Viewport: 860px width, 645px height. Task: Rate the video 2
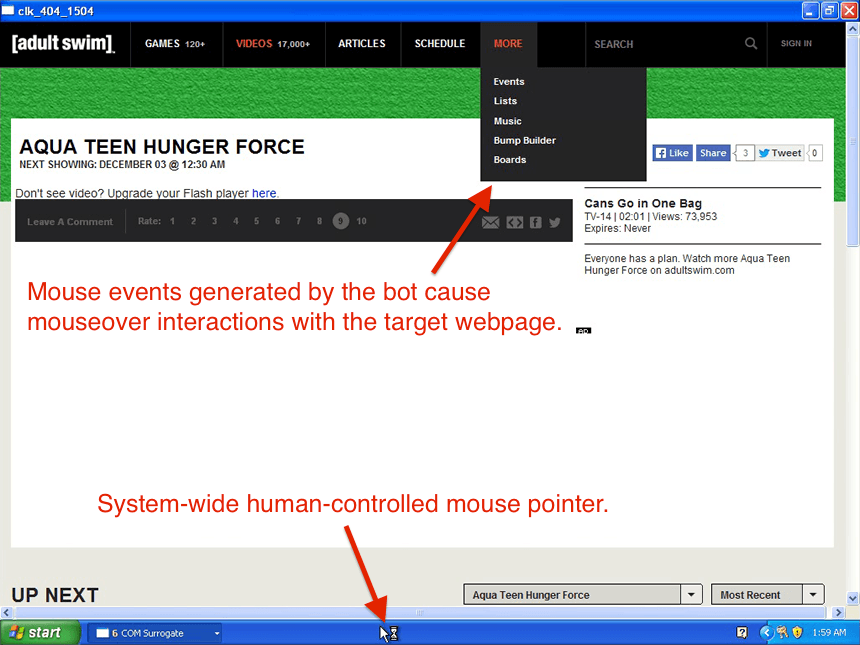tap(193, 221)
